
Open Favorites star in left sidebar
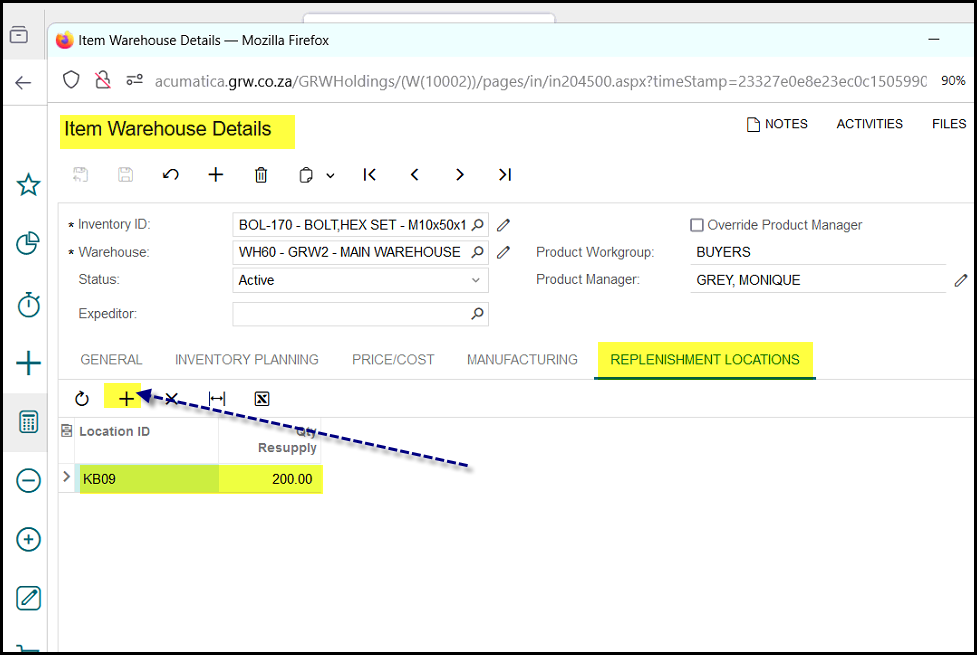coord(29,185)
